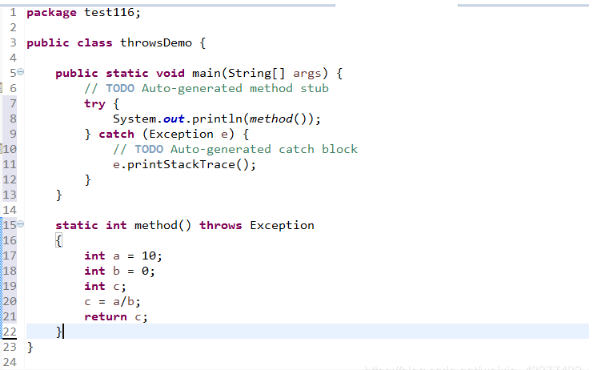Click the opening brace on line 16
This screenshot has height=370, width=595.
click(58, 241)
